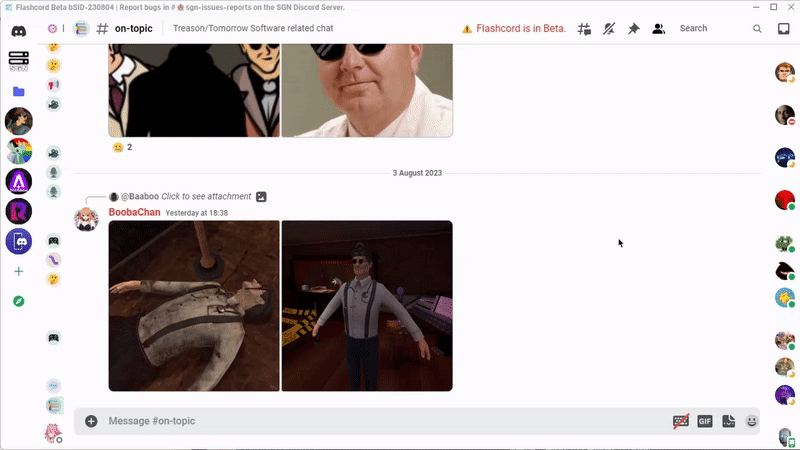This screenshot has height=450, width=800.
Task: Open member with solid red avatar
Action: (x=785, y=200)
